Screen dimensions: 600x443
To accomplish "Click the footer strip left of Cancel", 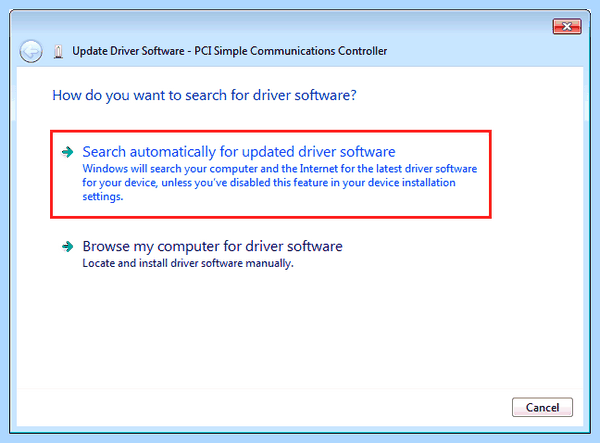I will [264, 407].
